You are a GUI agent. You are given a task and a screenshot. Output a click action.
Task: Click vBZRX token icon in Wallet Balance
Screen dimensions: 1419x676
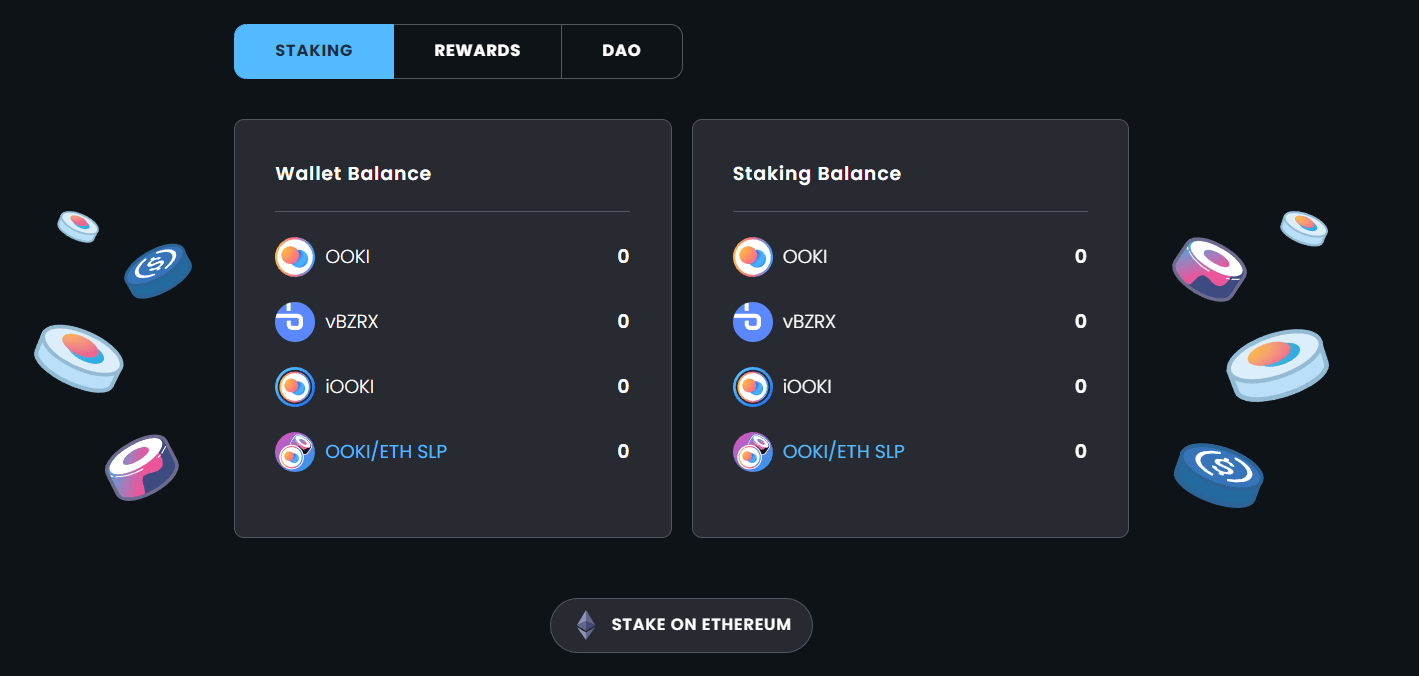(295, 322)
